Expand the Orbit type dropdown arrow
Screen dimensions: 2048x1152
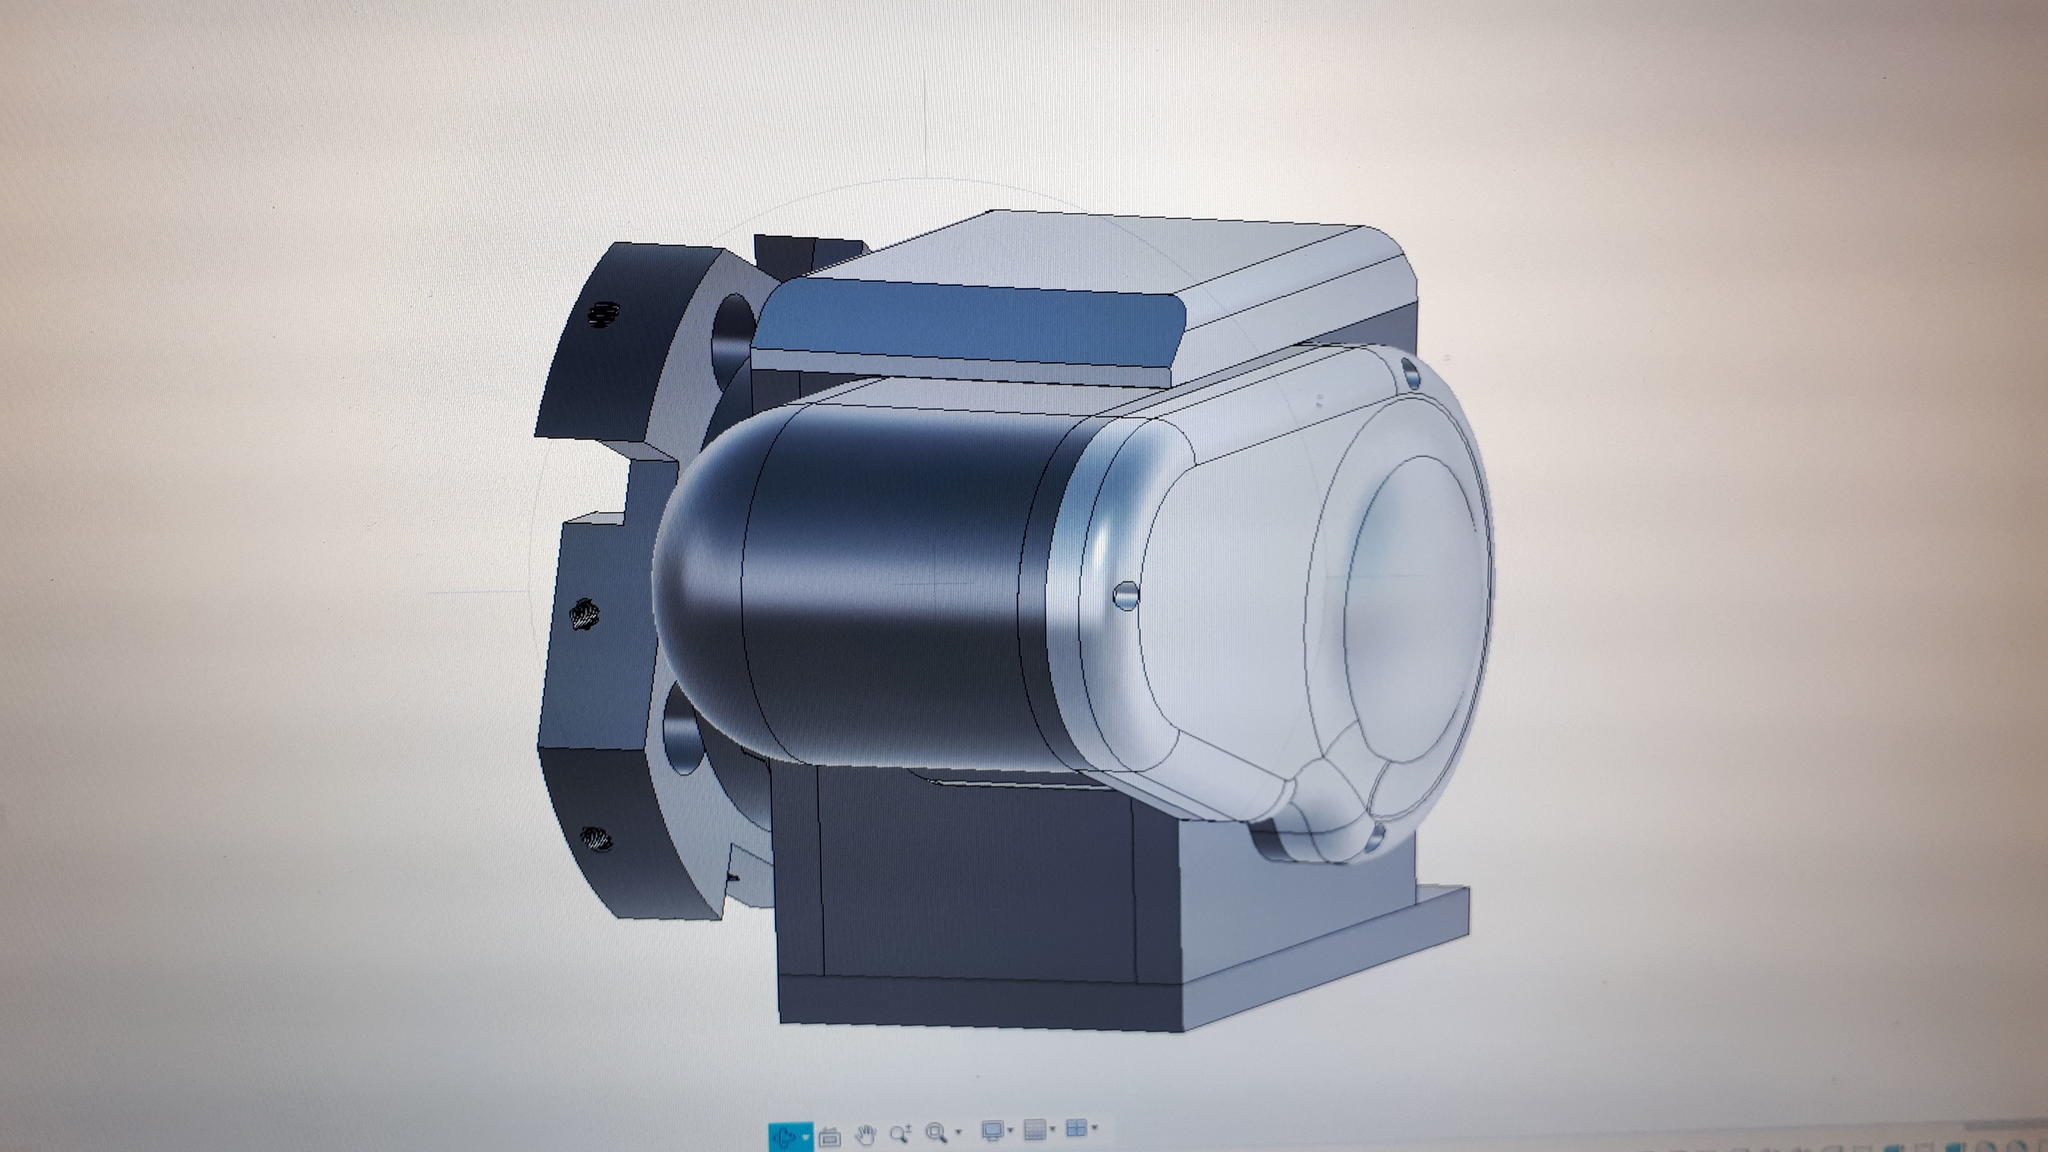pyautogui.click(x=806, y=1137)
